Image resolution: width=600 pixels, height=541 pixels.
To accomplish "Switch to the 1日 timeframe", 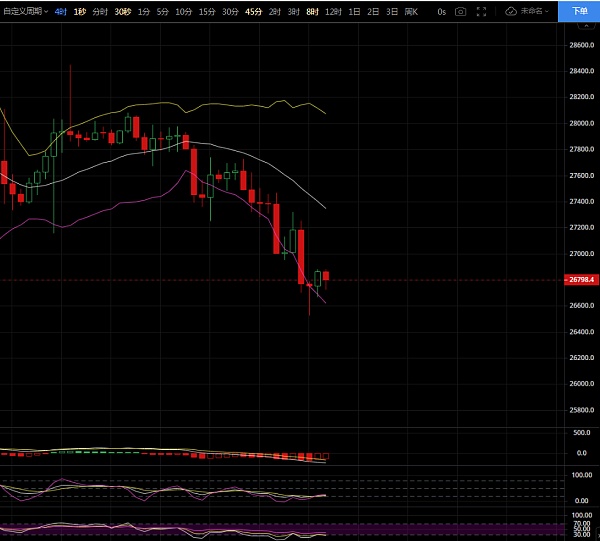I will (354, 11).
